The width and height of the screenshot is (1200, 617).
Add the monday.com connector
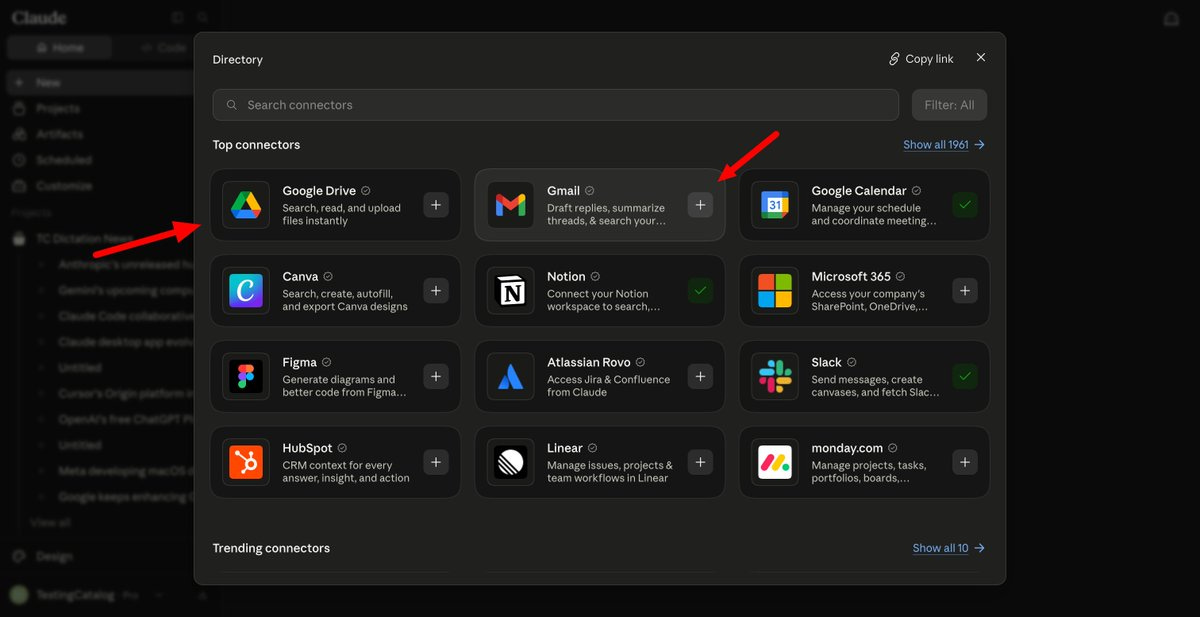coord(965,462)
